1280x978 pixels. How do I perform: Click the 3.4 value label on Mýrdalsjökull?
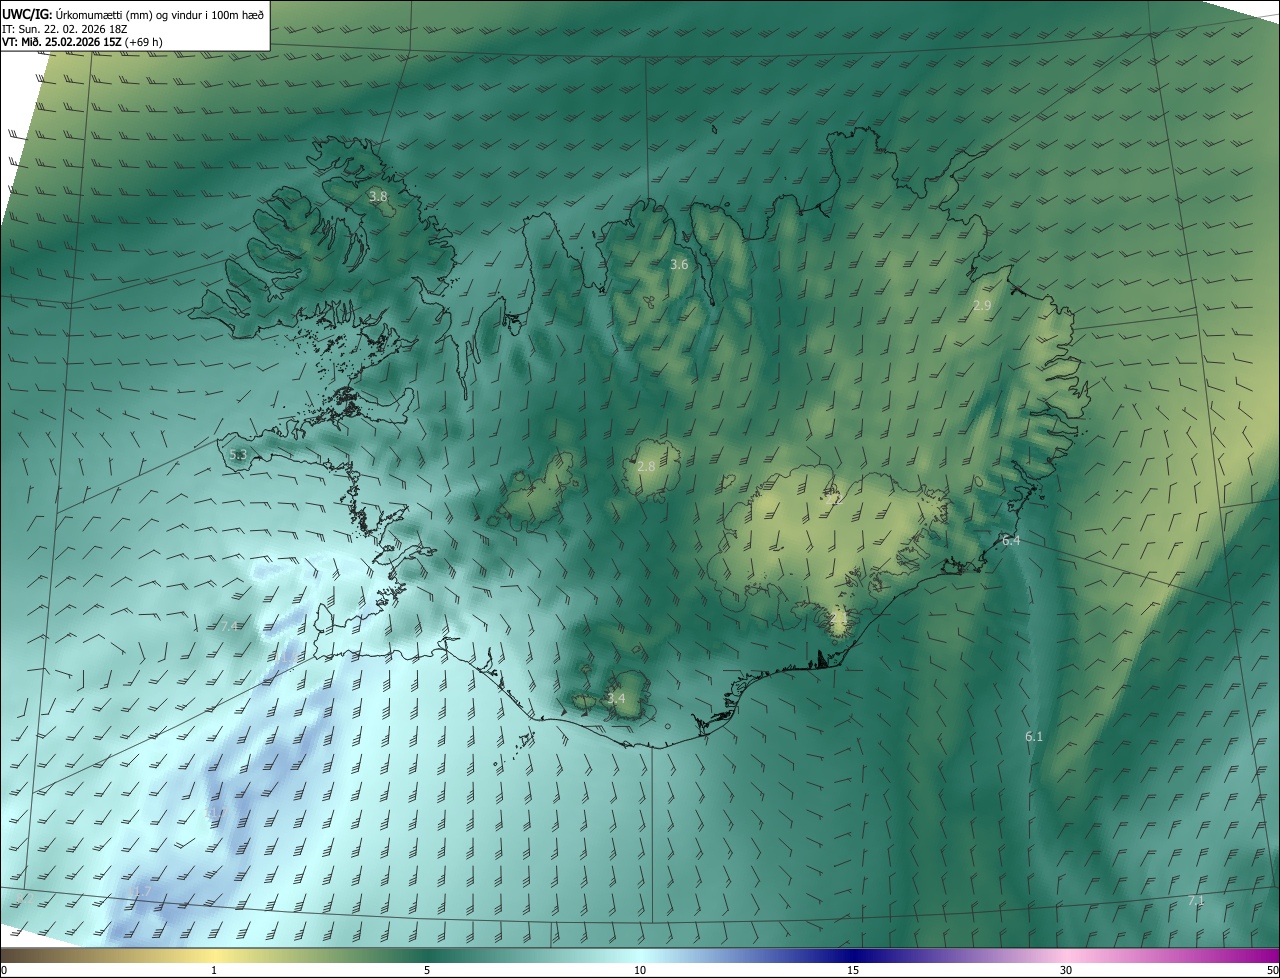pyautogui.click(x=616, y=698)
